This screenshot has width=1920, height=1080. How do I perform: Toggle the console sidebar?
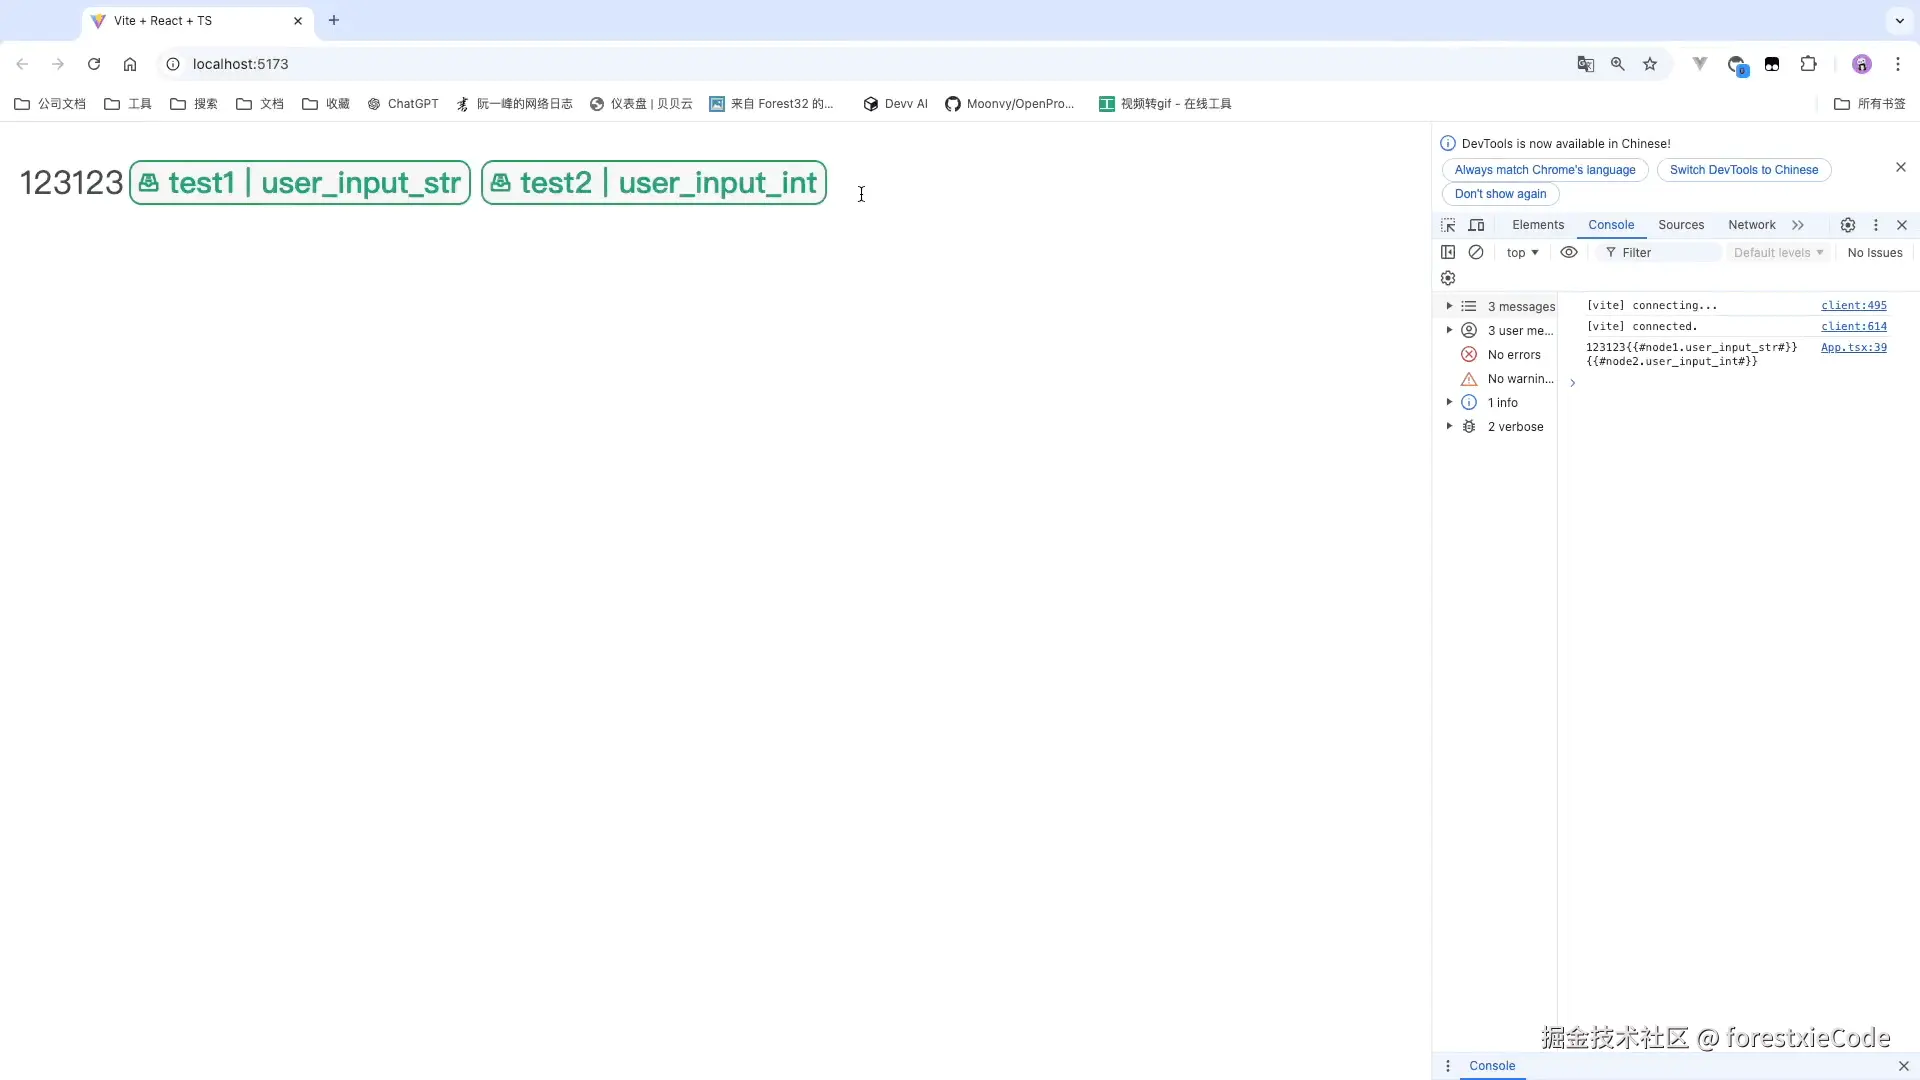click(x=1448, y=252)
